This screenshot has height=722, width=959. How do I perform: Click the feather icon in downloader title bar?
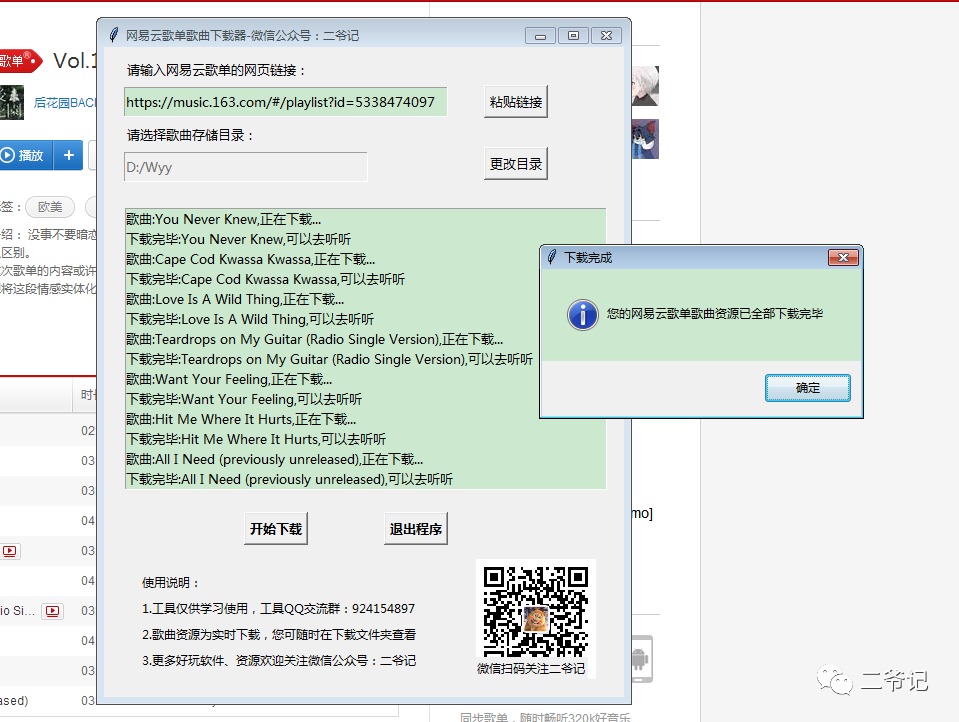coord(114,35)
